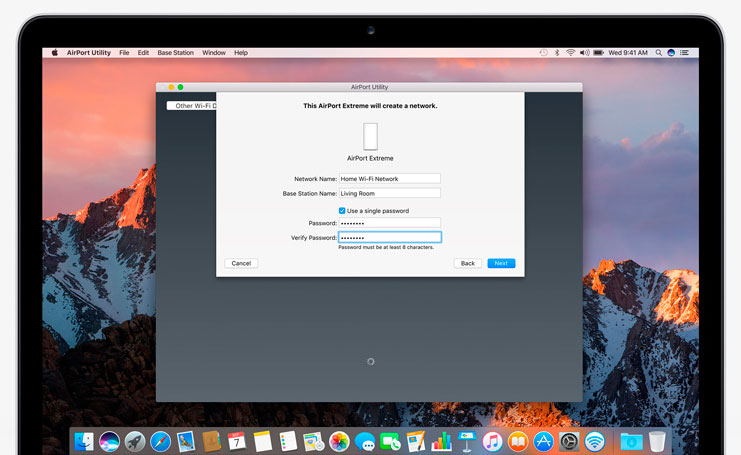This screenshot has width=741, height=455.
Task: Click the menu bar clock Wed 9:41 AM
Action: pos(628,52)
